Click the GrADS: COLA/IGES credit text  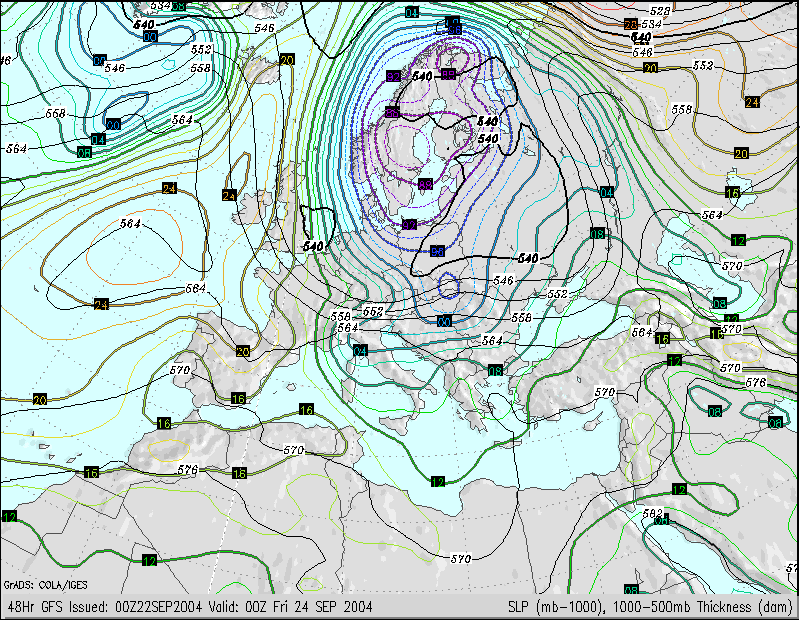[x=32, y=584]
